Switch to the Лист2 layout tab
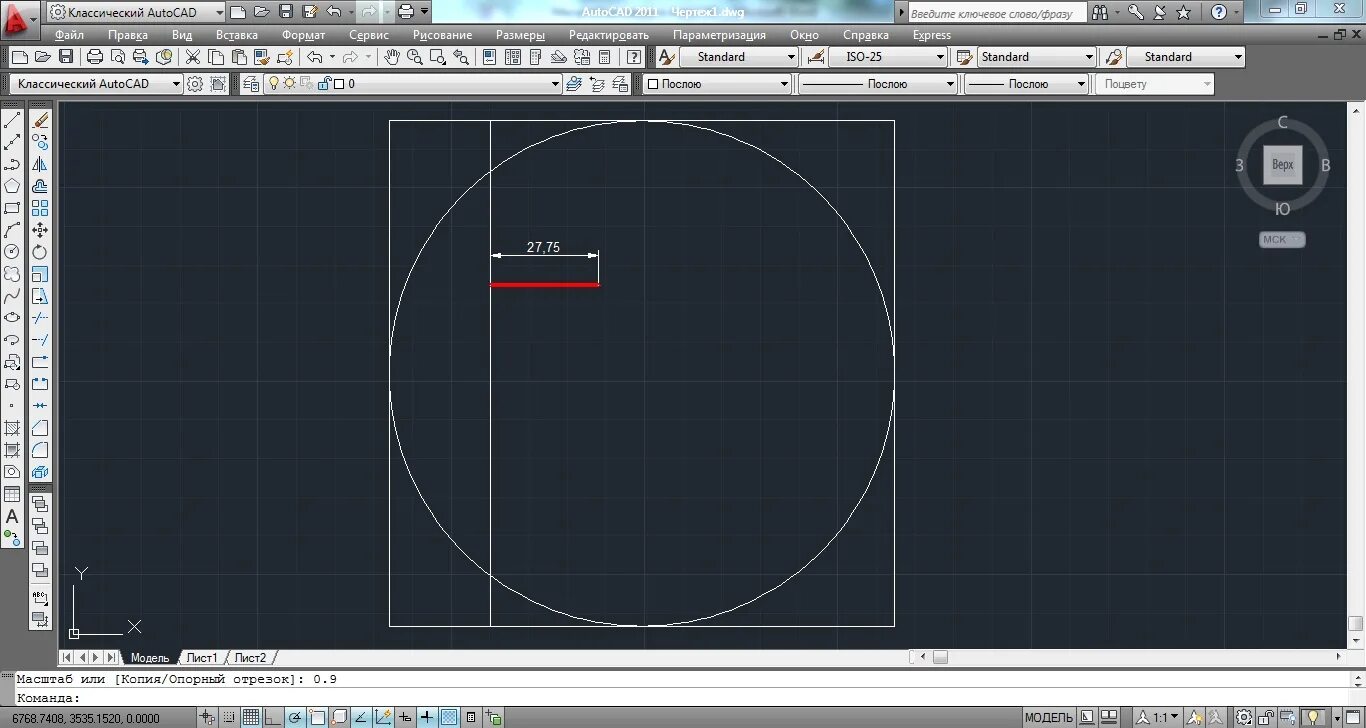This screenshot has height=728, width=1366. click(x=250, y=658)
